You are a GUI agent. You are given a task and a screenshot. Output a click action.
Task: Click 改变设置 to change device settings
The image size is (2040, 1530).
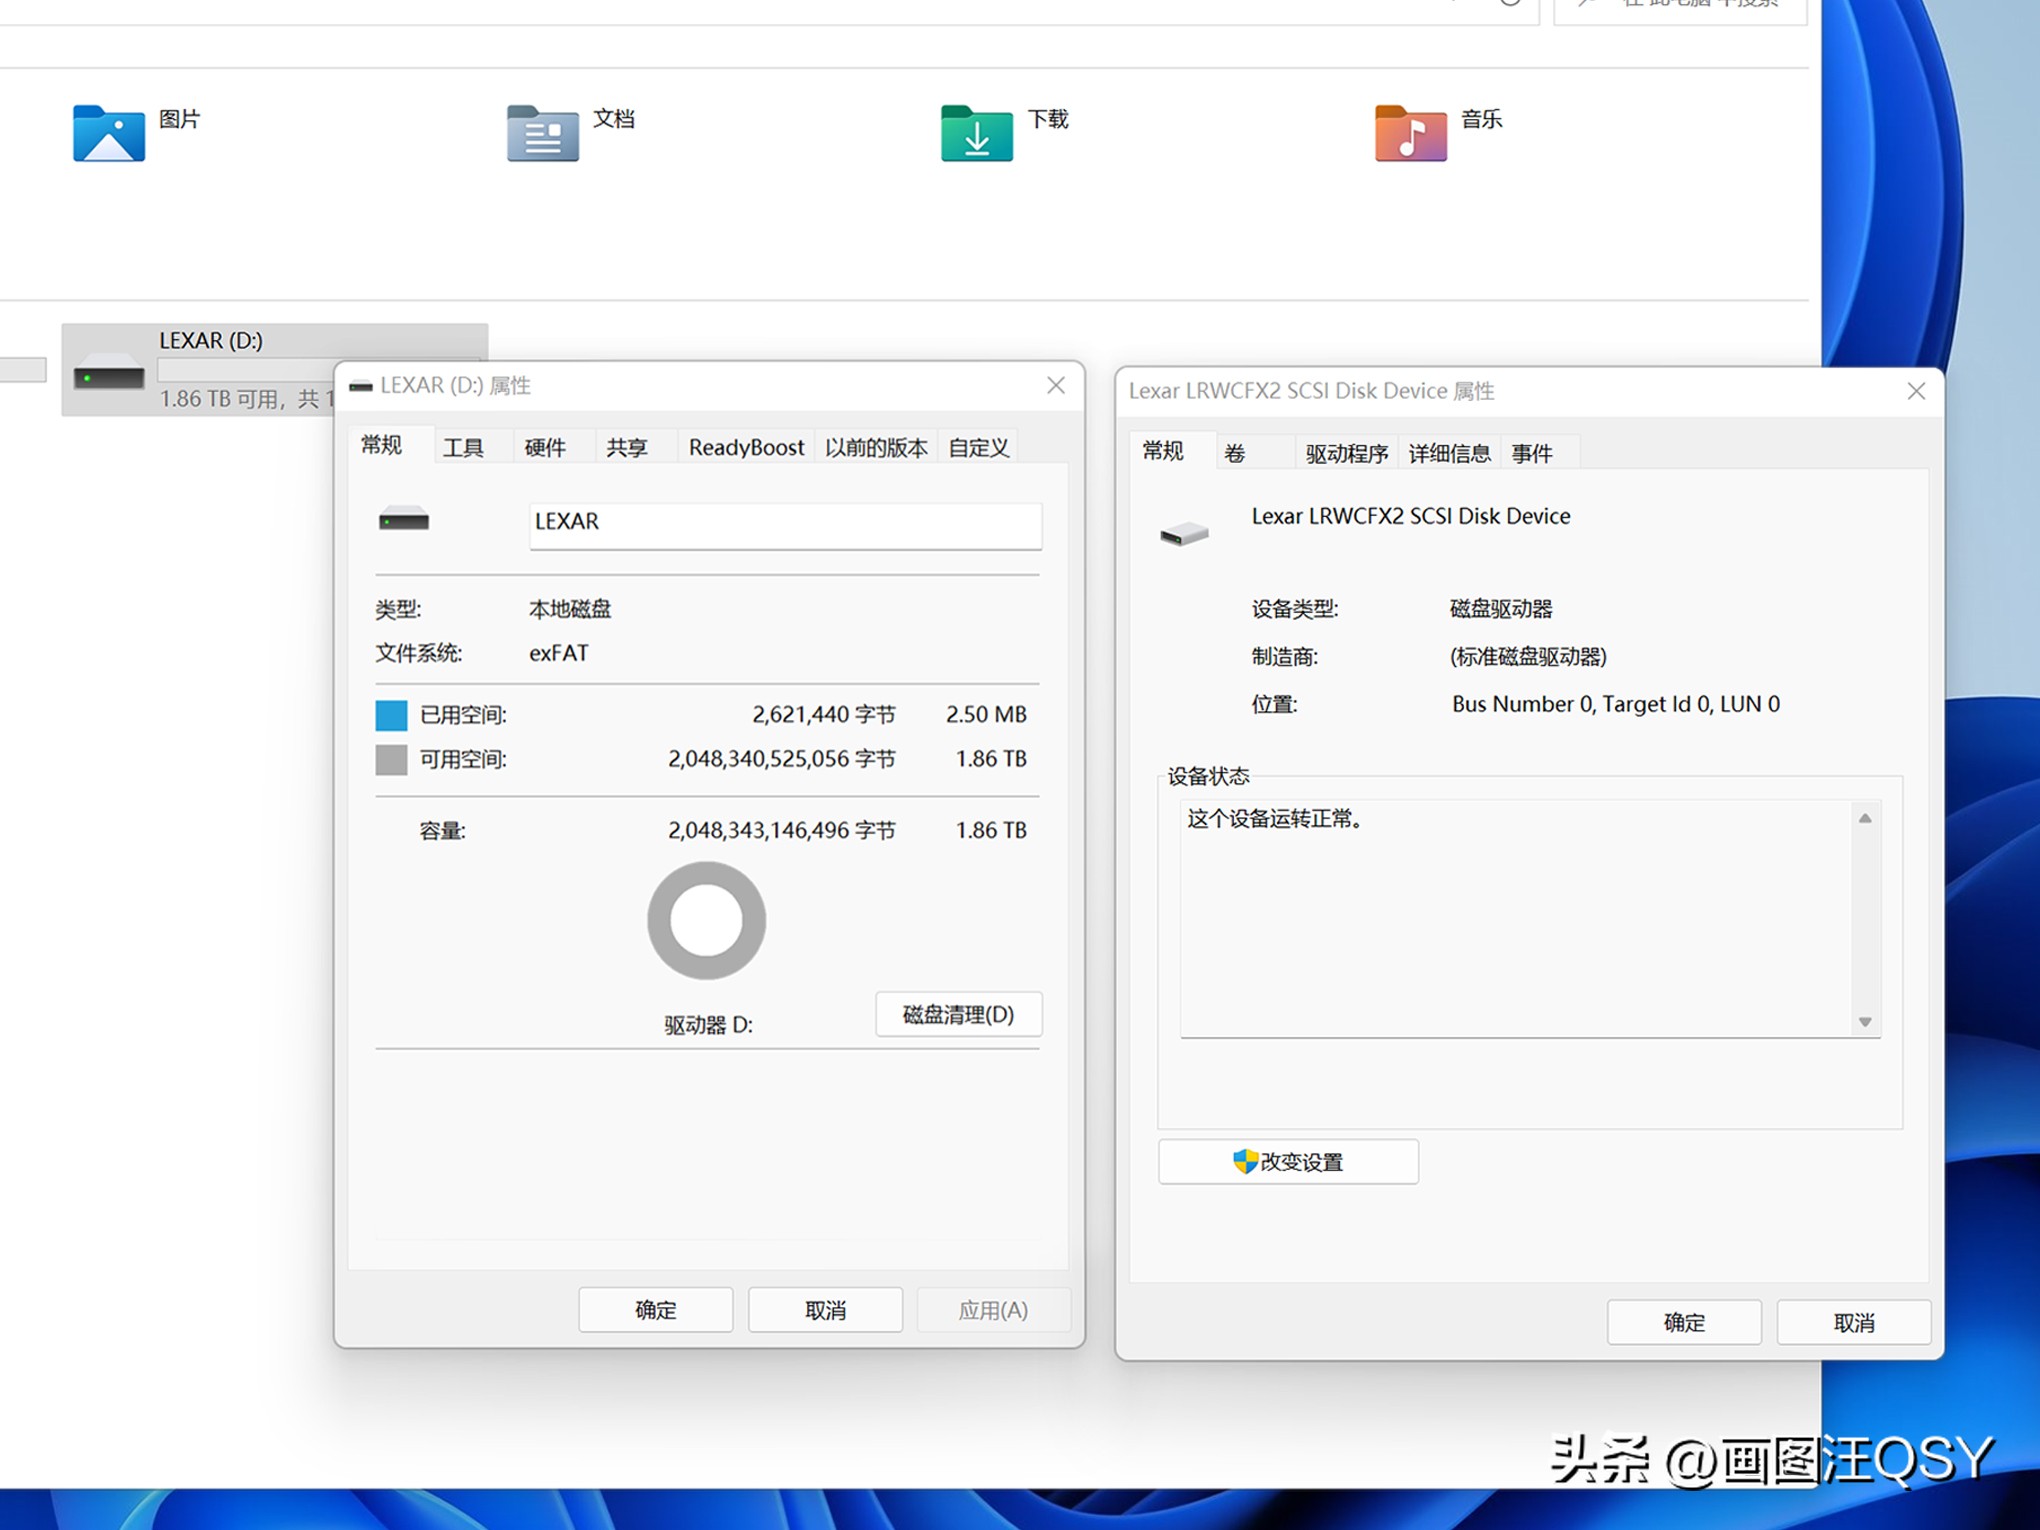pyautogui.click(x=1290, y=1162)
